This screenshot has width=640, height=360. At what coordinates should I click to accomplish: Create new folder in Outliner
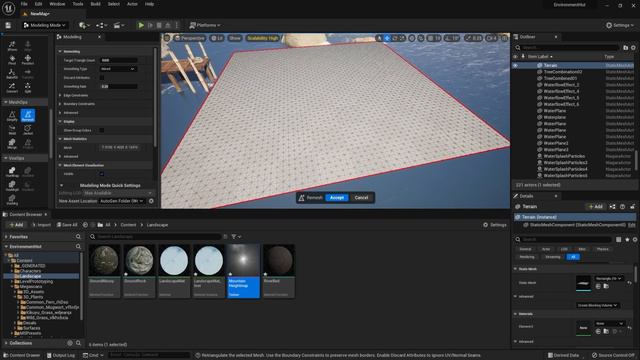625,48
